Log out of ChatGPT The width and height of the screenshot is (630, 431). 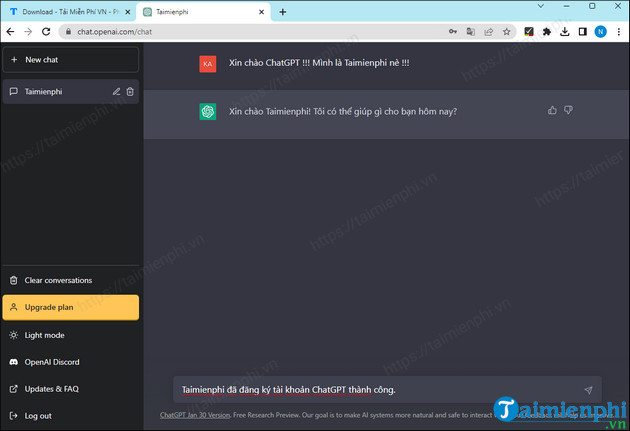(71, 416)
